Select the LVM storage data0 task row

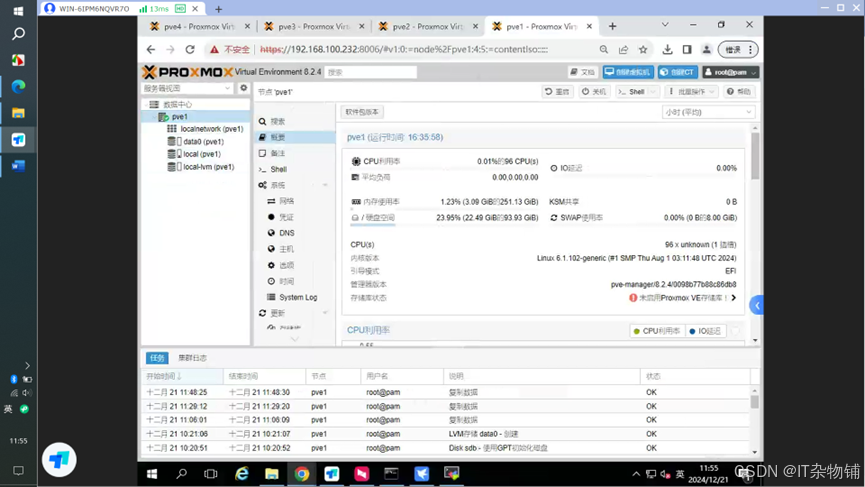(x=447, y=434)
